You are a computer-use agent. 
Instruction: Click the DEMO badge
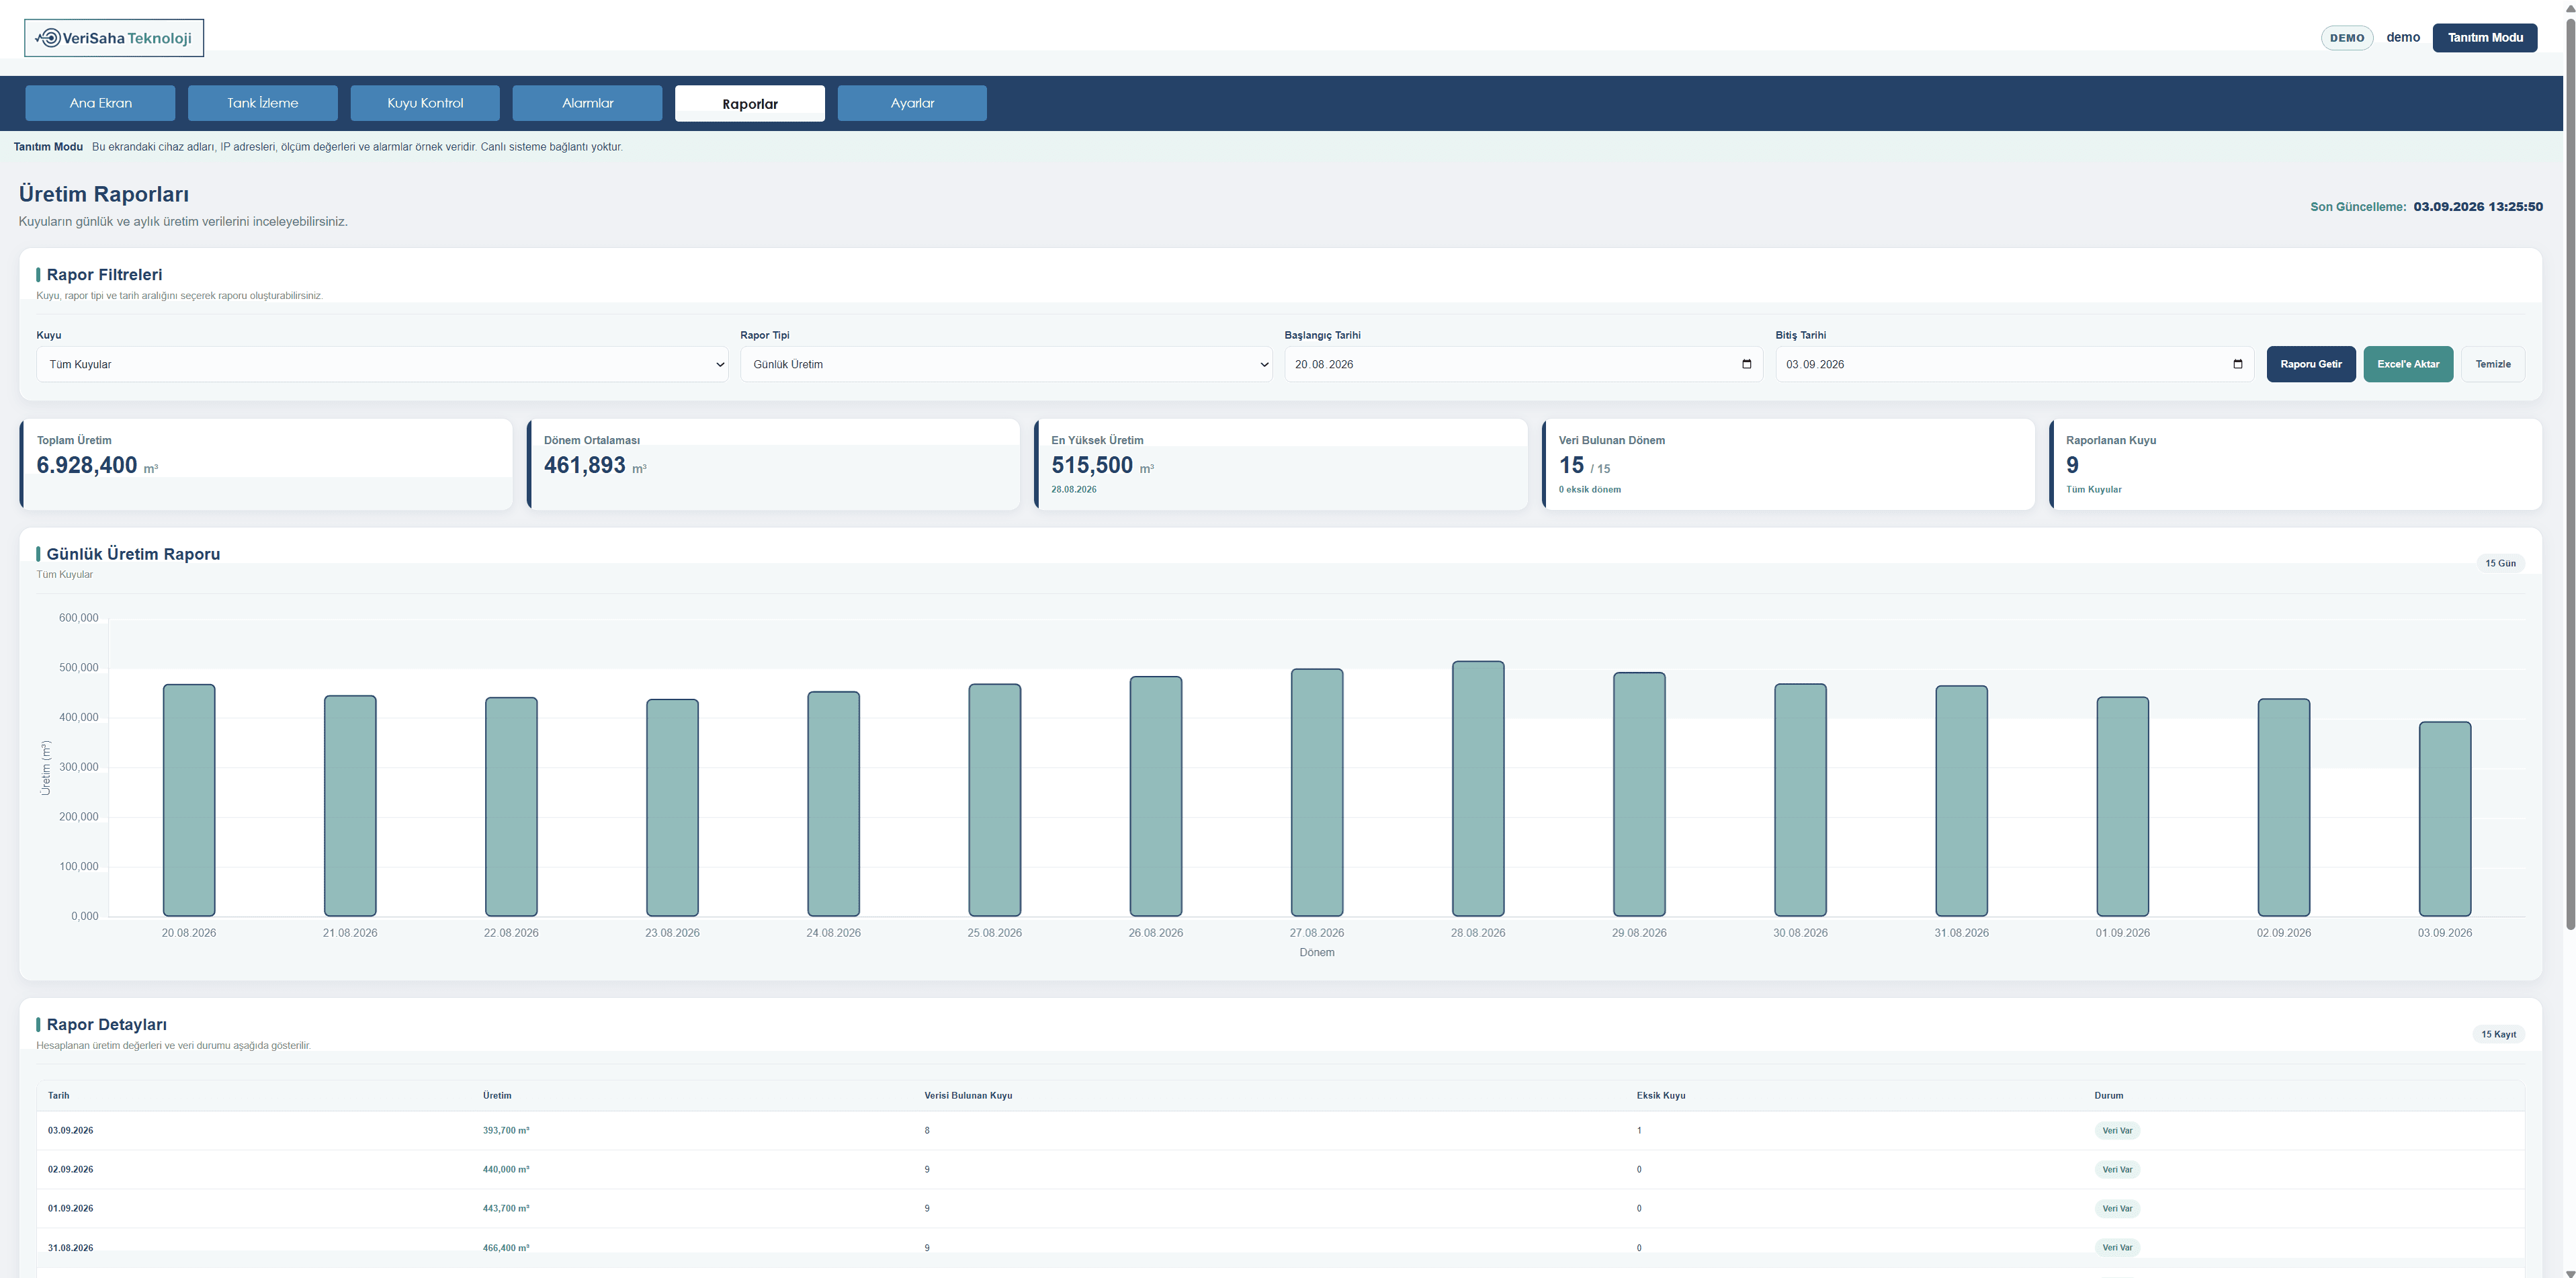coord(2347,38)
